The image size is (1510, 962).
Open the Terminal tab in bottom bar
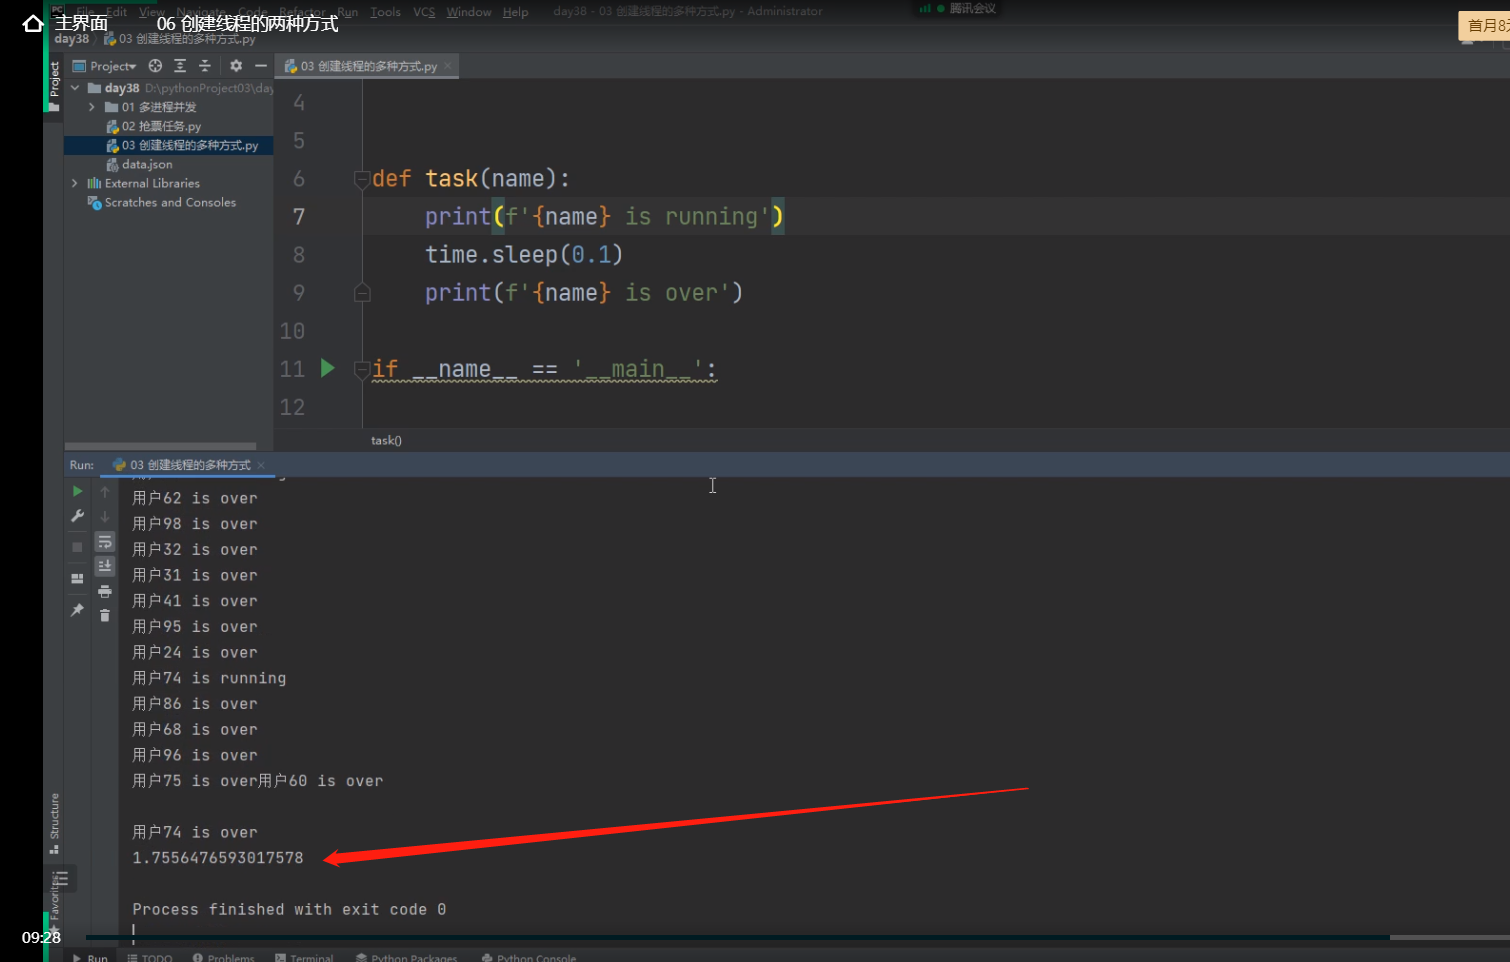tap(304, 957)
